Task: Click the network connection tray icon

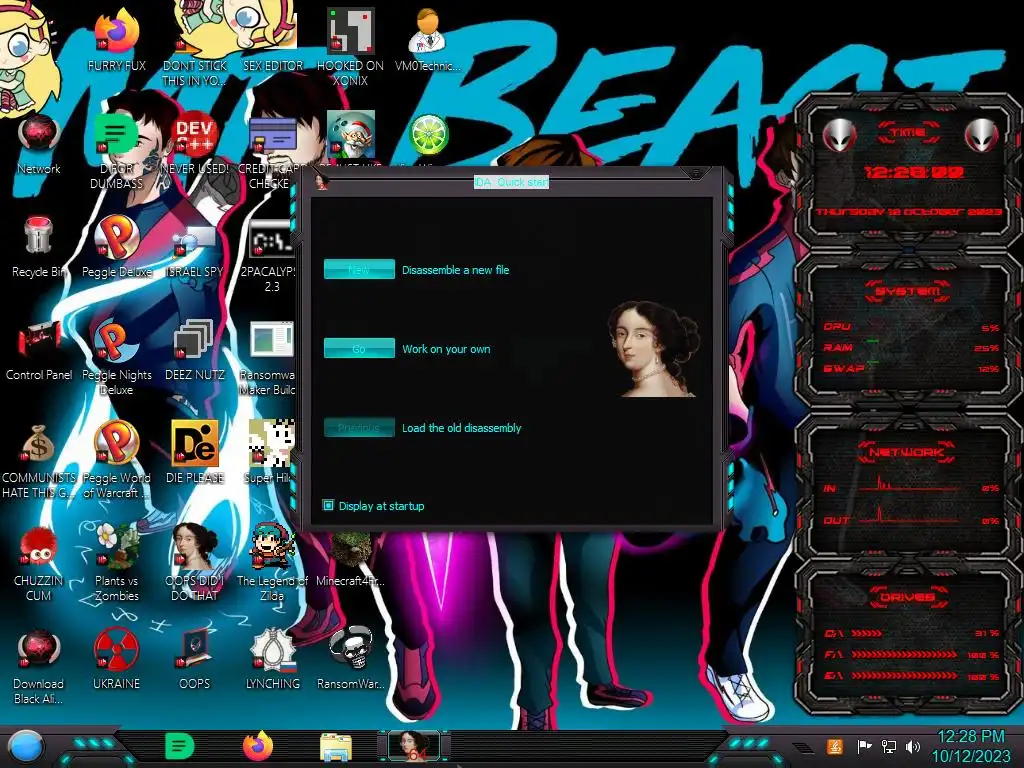Action: 889,746
